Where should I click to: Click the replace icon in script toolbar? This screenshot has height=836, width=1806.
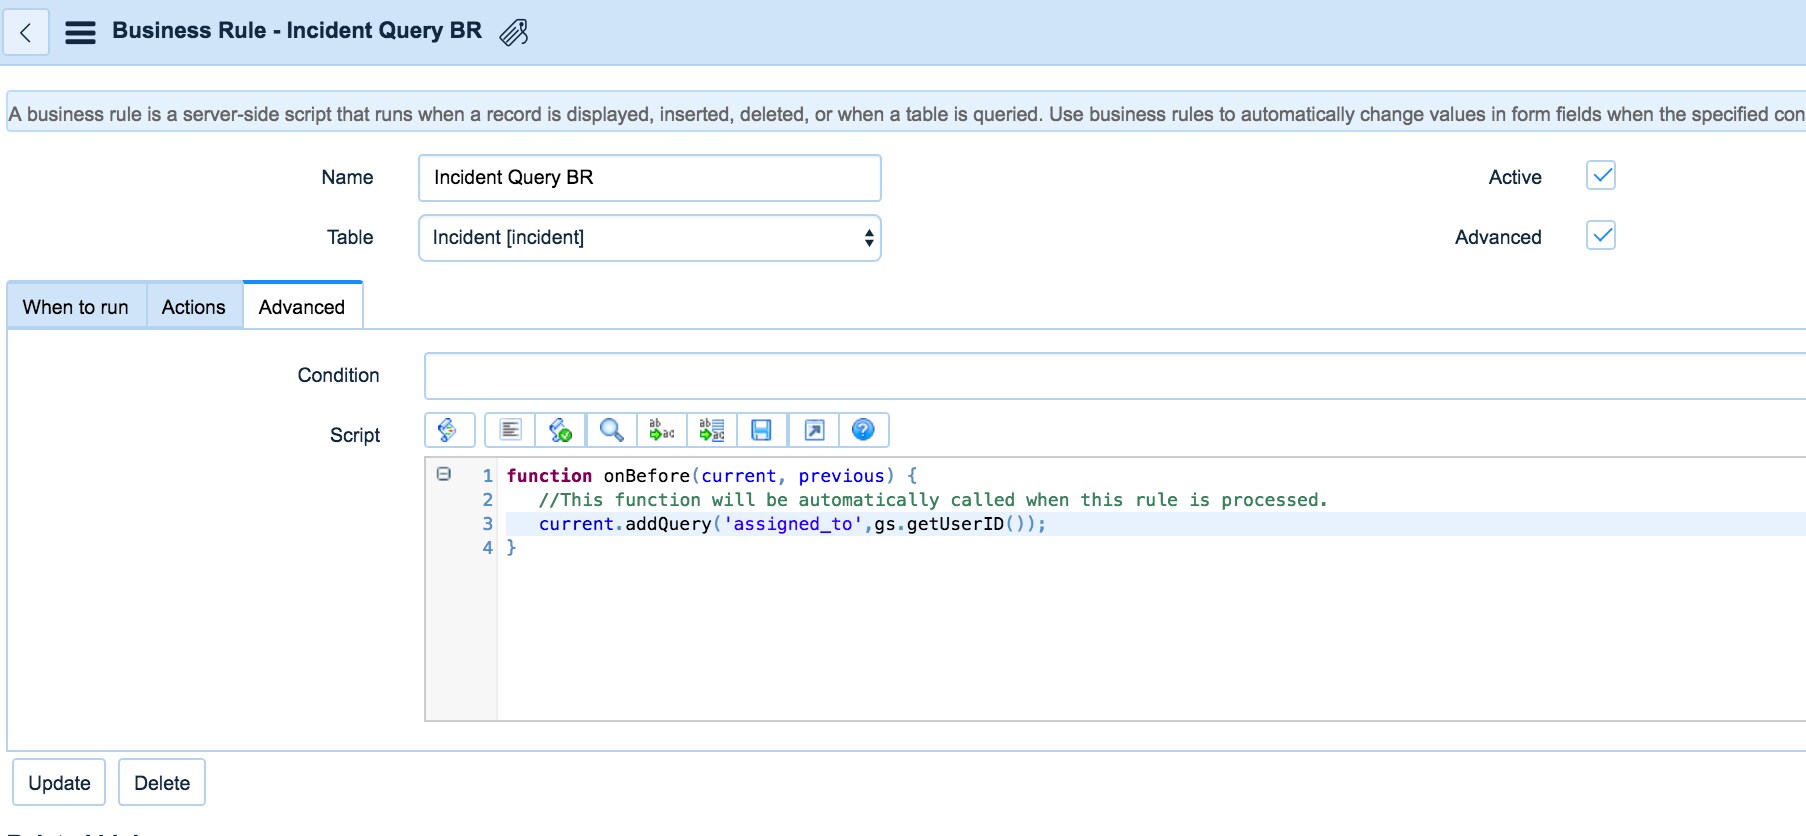pyautogui.click(x=662, y=430)
